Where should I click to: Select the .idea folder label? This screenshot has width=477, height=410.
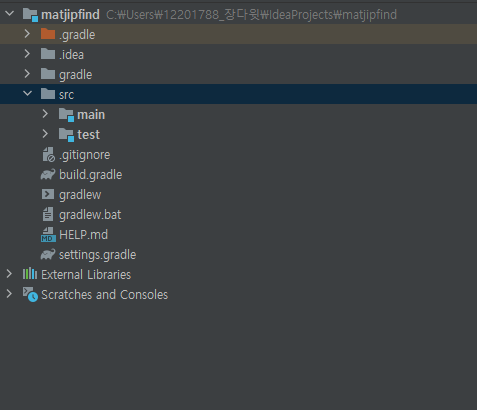(x=71, y=54)
